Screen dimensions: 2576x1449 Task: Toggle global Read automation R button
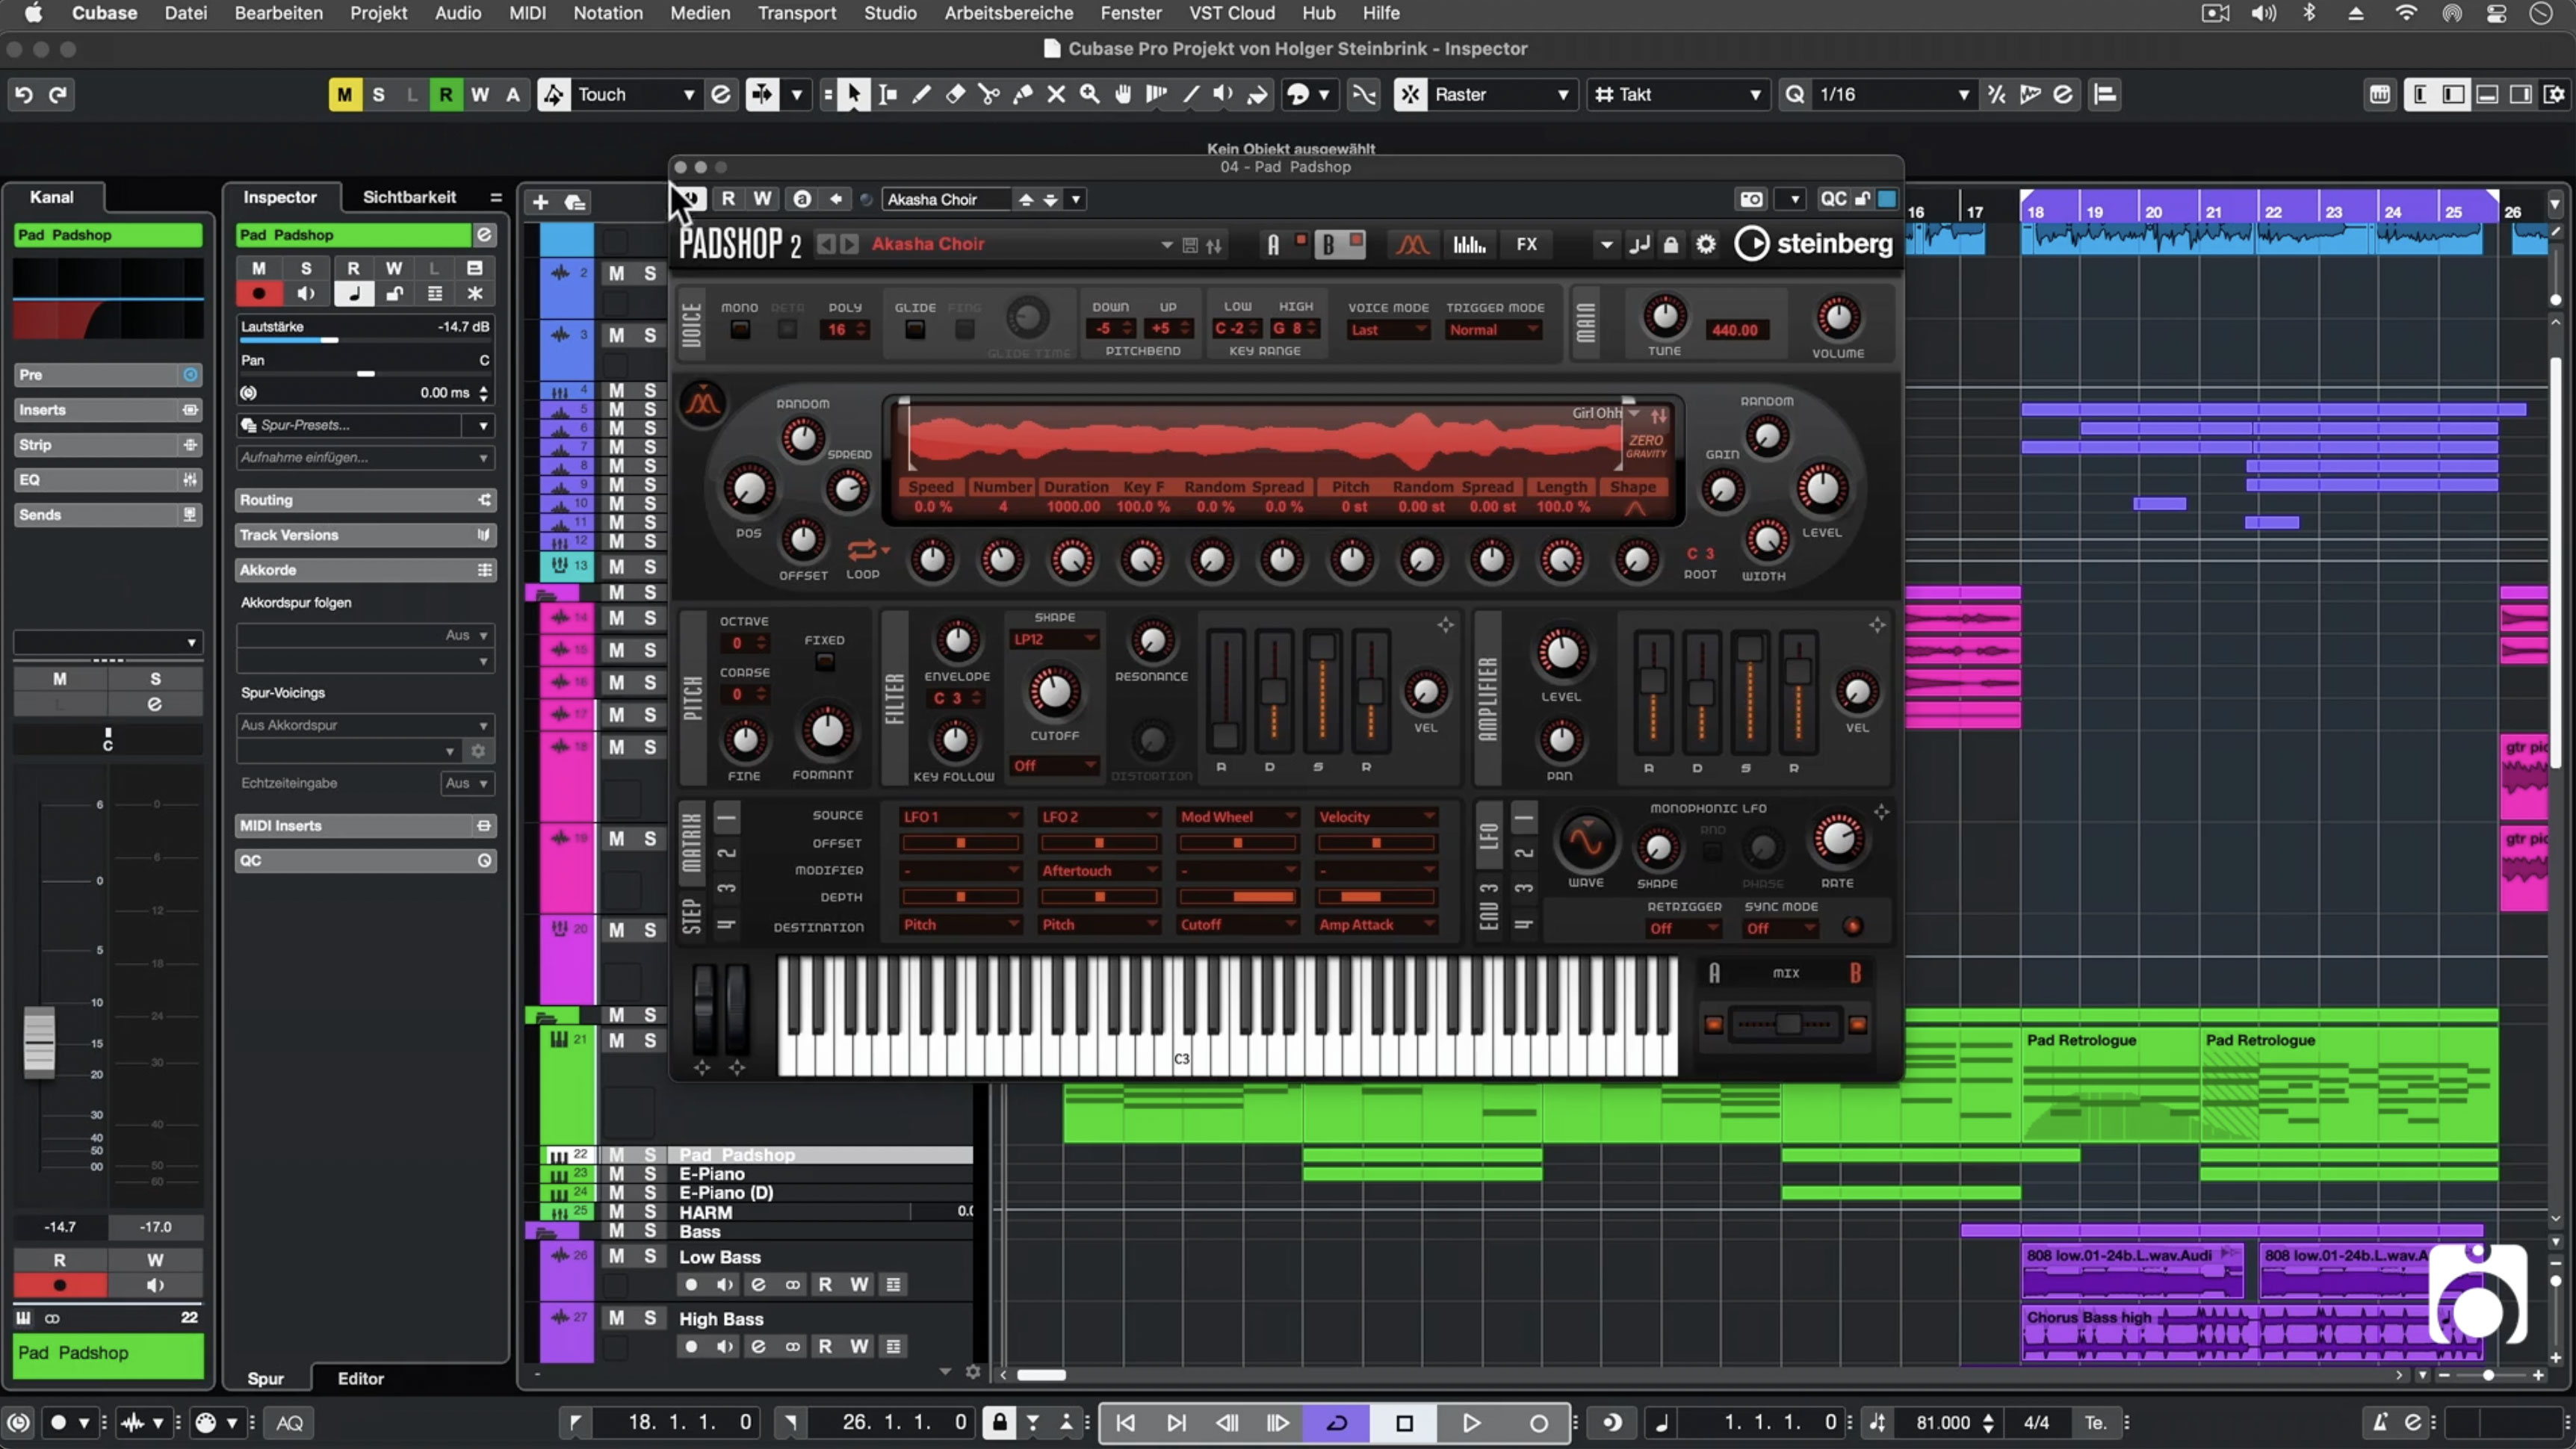pyautogui.click(x=446, y=94)
